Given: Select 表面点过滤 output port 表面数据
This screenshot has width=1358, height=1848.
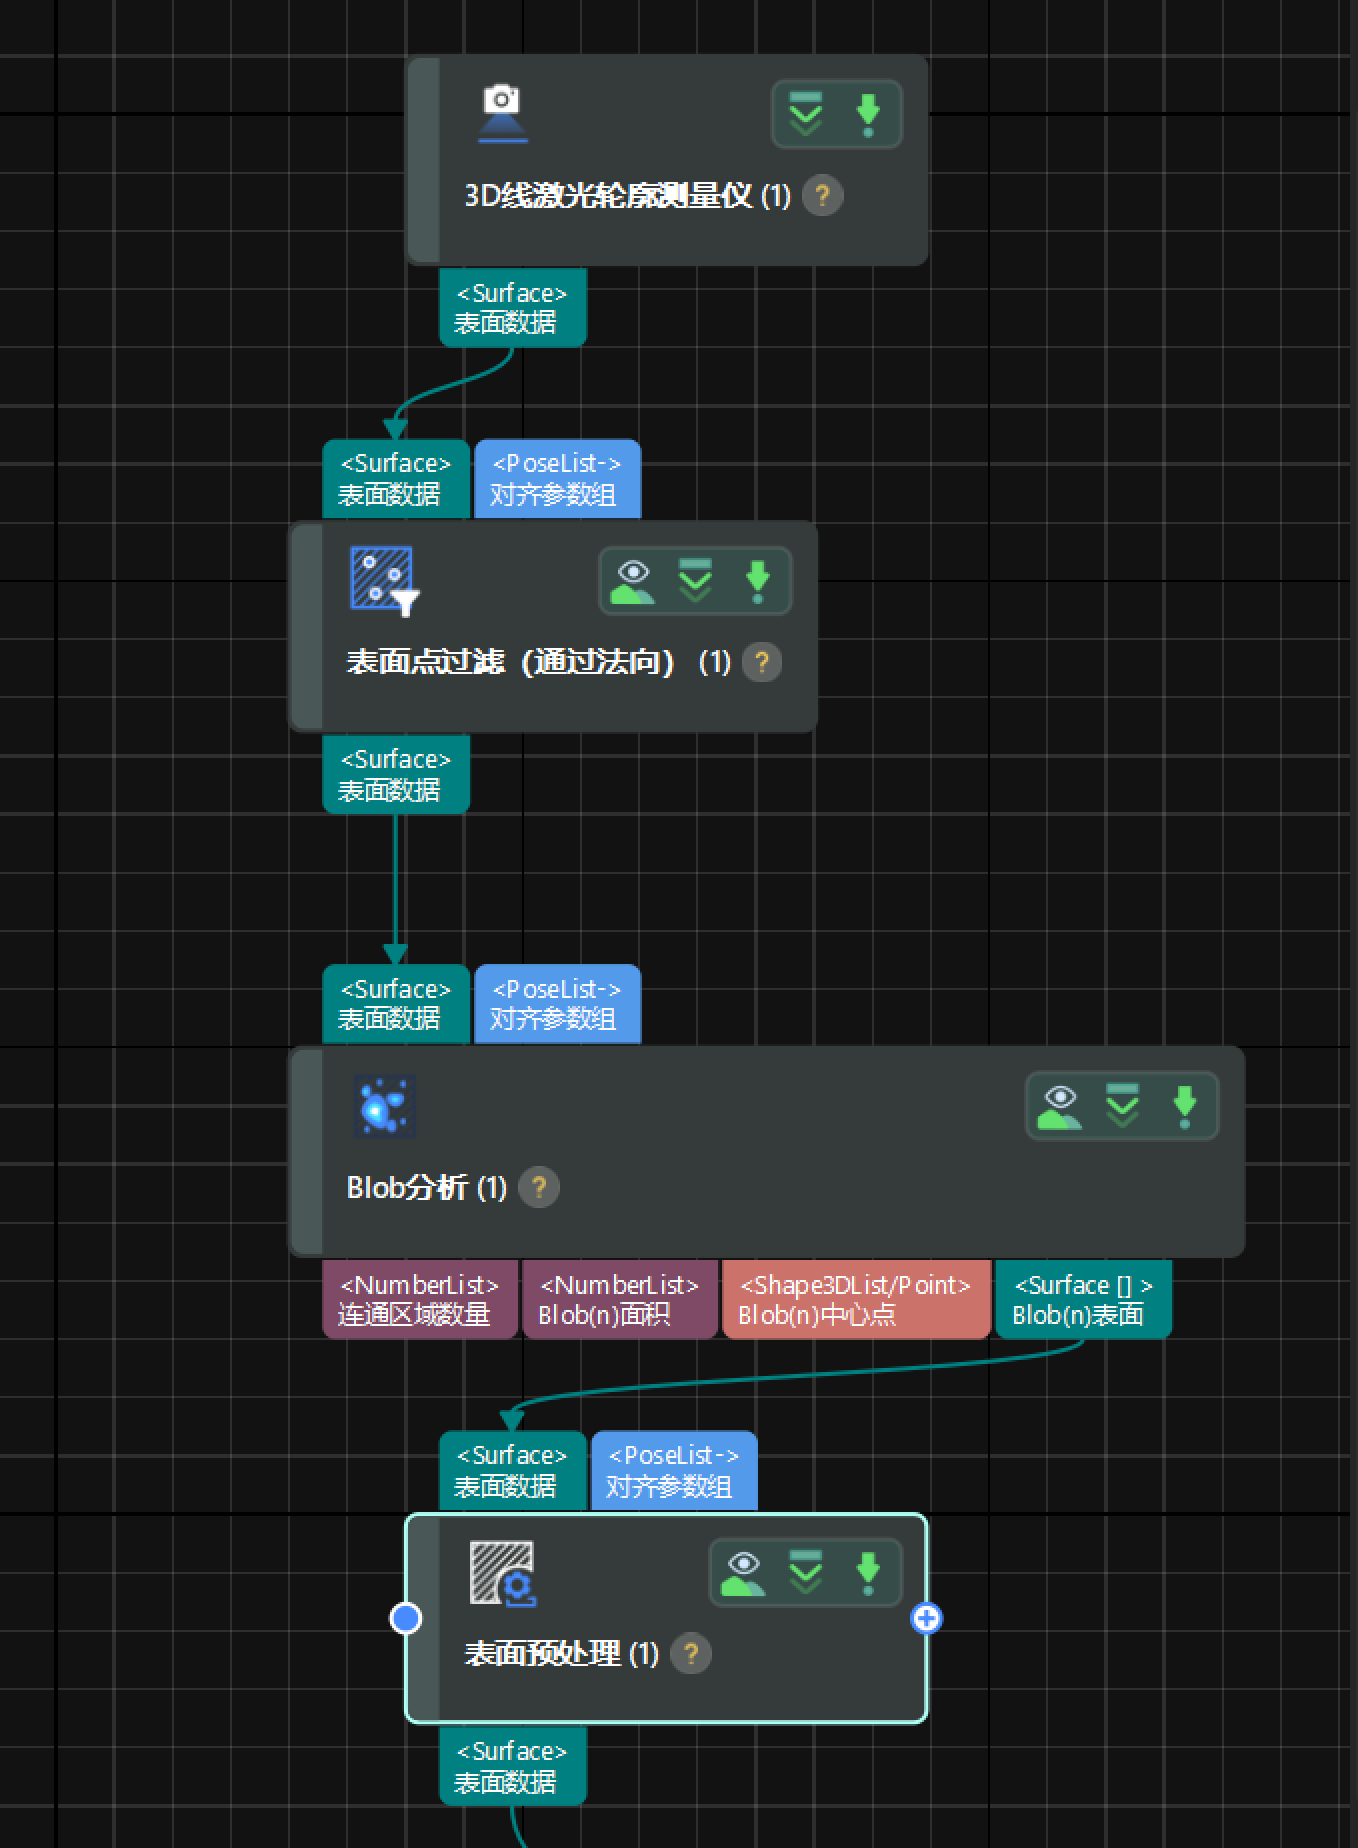Looking at the screenshot, I should coord(396,775).
